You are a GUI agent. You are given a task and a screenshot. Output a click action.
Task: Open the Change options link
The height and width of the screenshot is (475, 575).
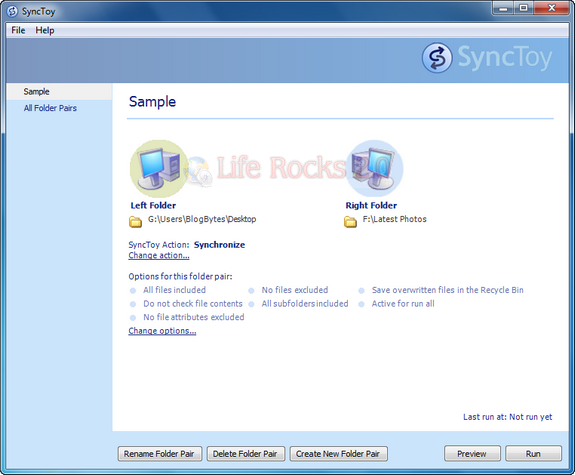point(162,331)
